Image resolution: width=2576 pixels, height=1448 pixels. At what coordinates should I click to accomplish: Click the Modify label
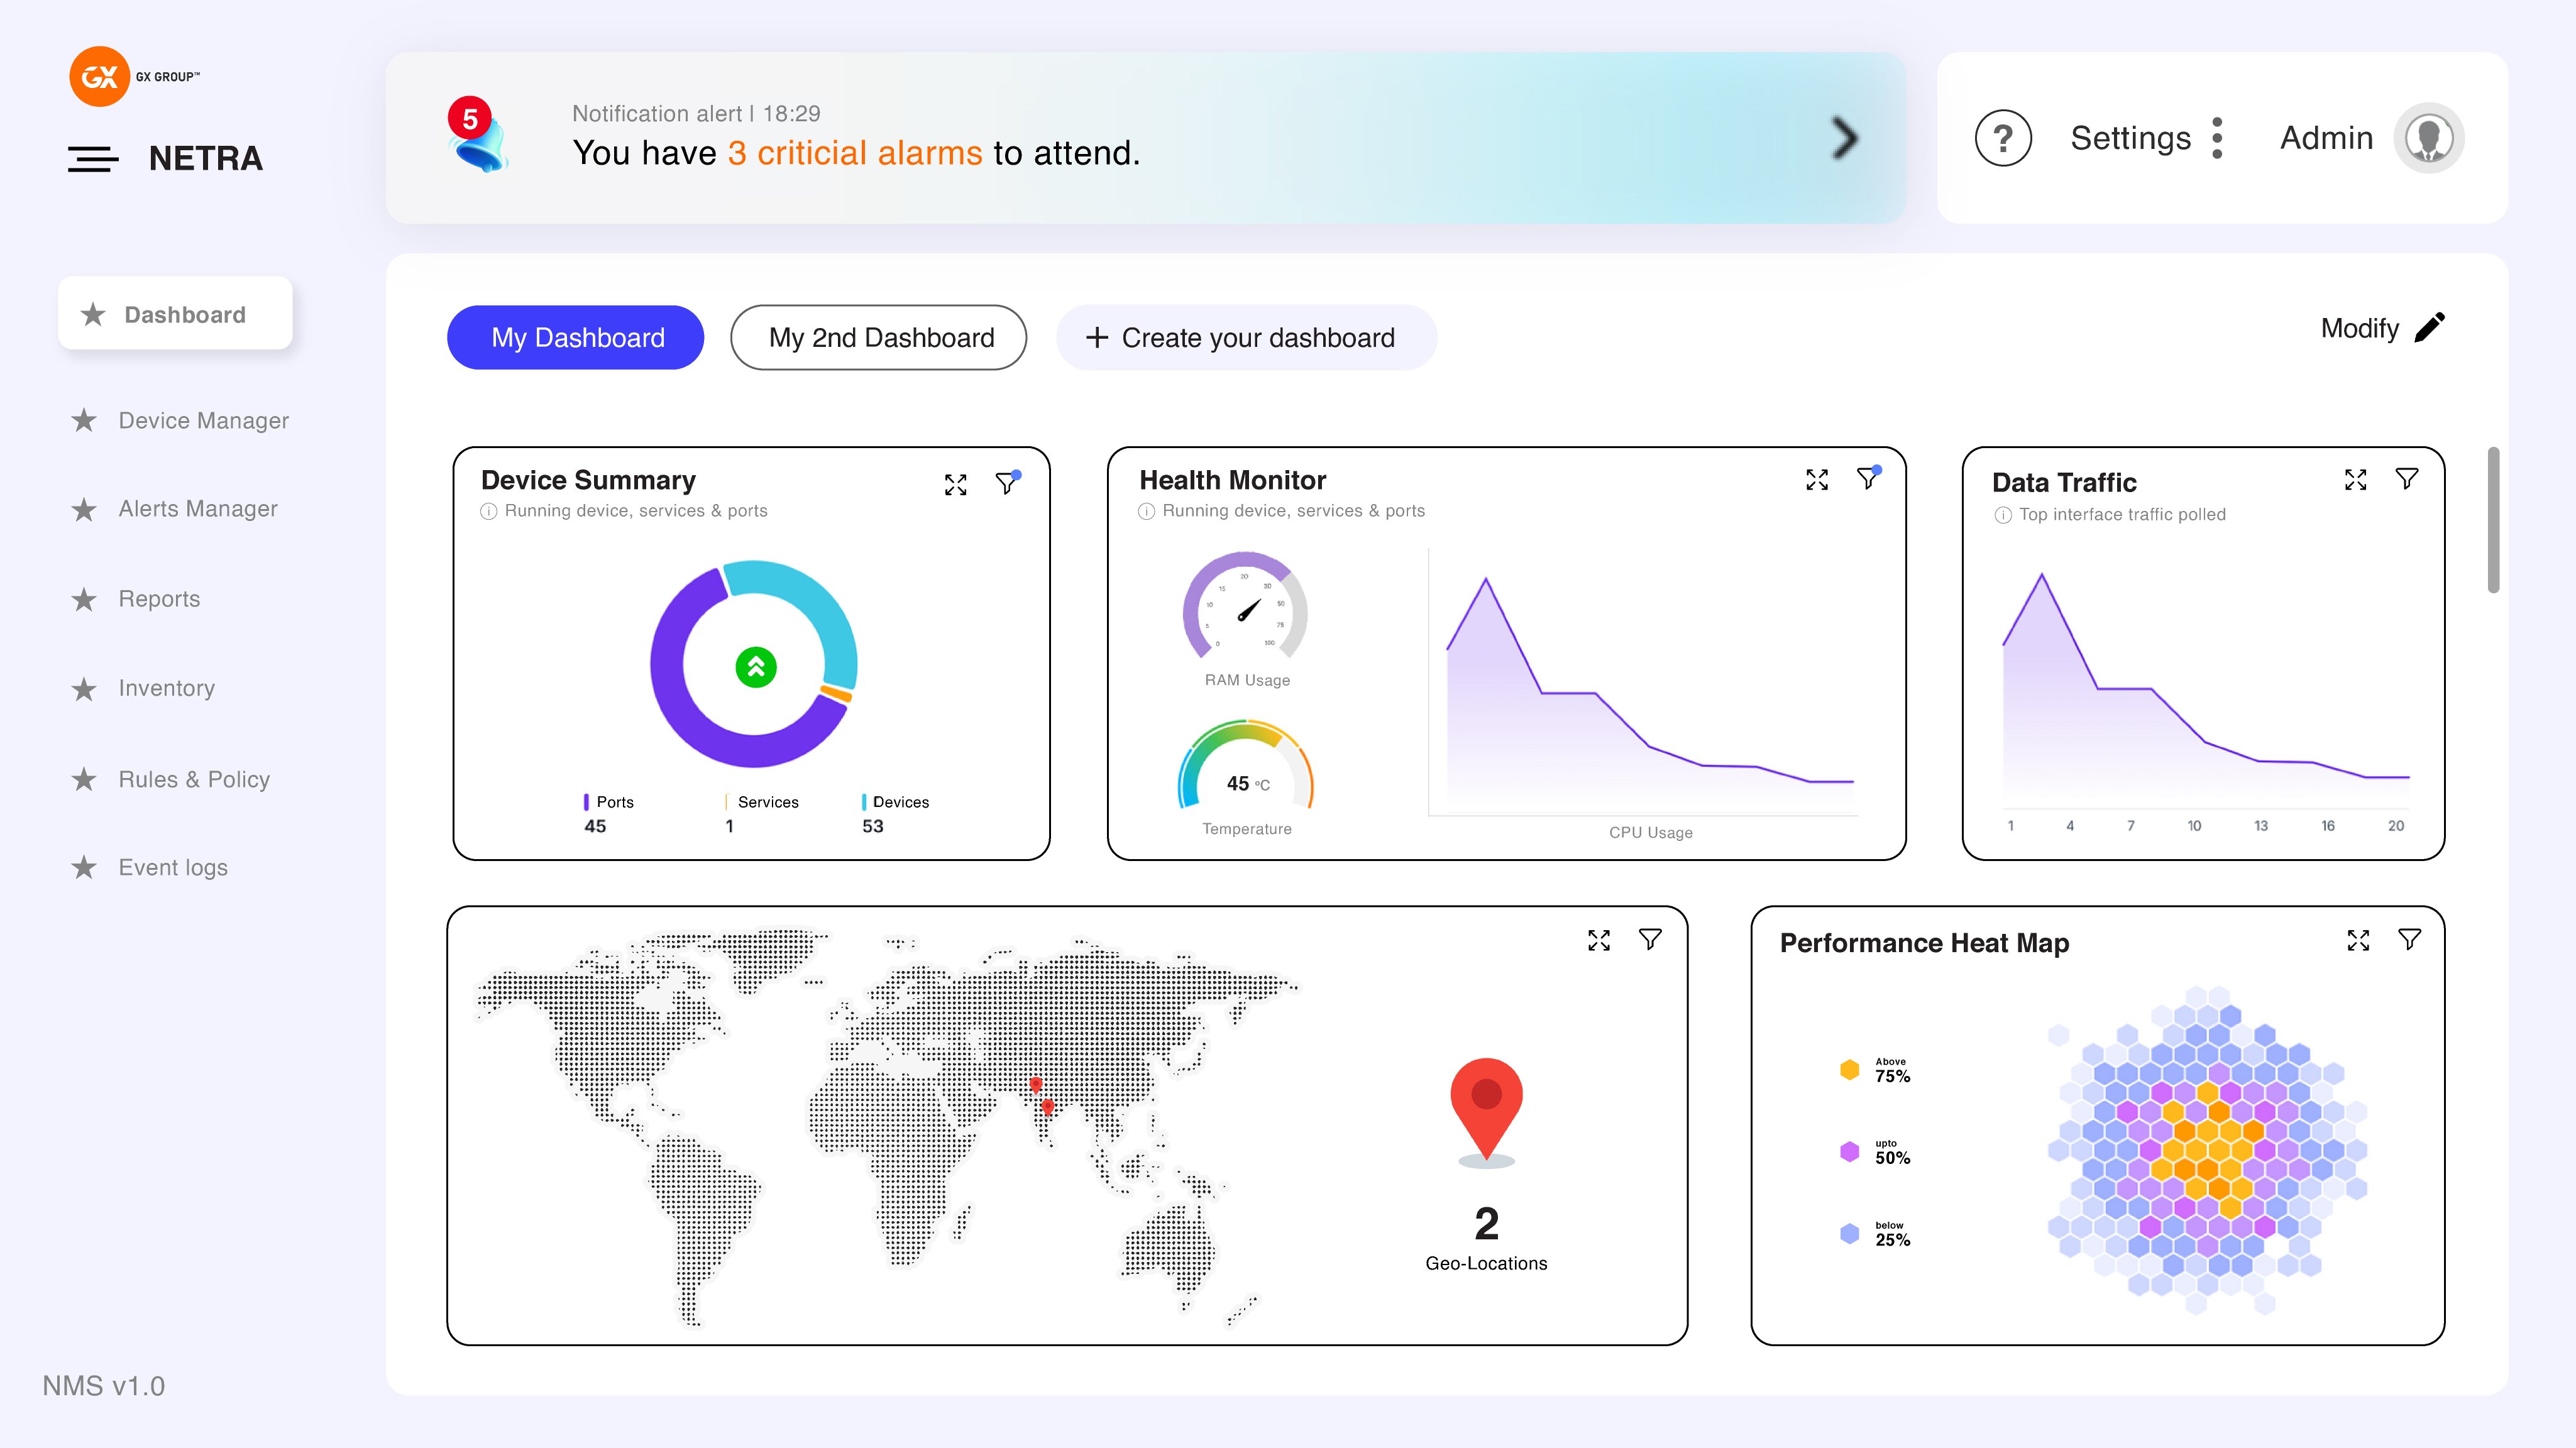[2359, 328]
